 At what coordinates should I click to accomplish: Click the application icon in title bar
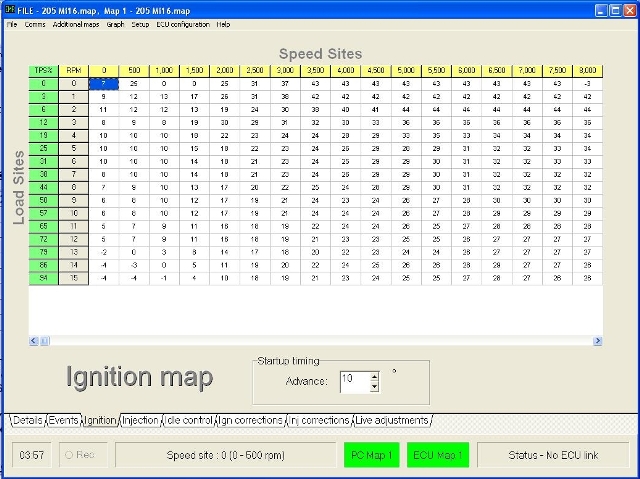tap(8, 8)
